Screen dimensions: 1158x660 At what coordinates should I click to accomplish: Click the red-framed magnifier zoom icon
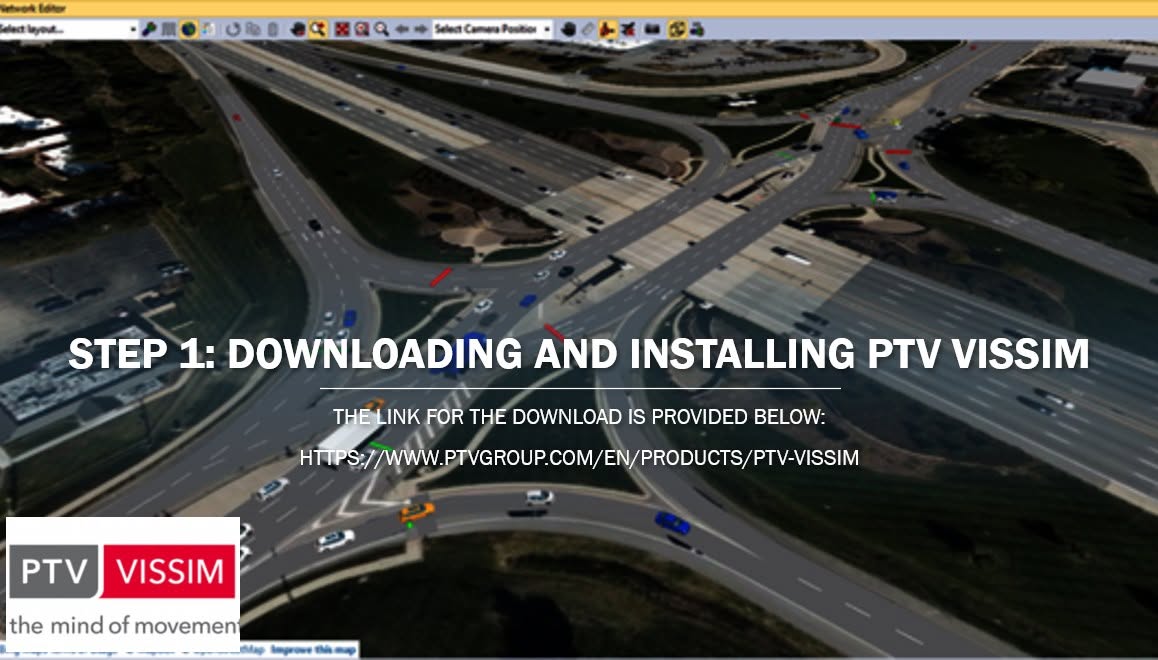362,30
